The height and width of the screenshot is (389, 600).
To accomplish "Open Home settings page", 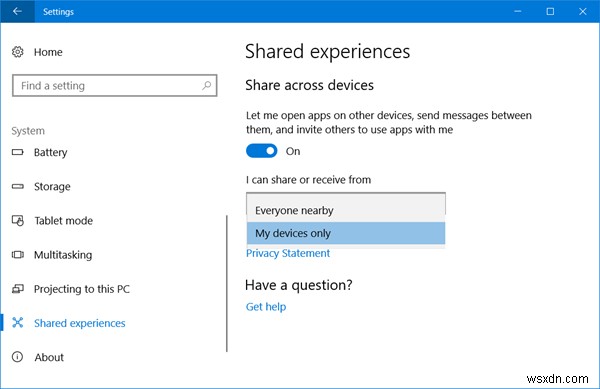I will 48,52.
